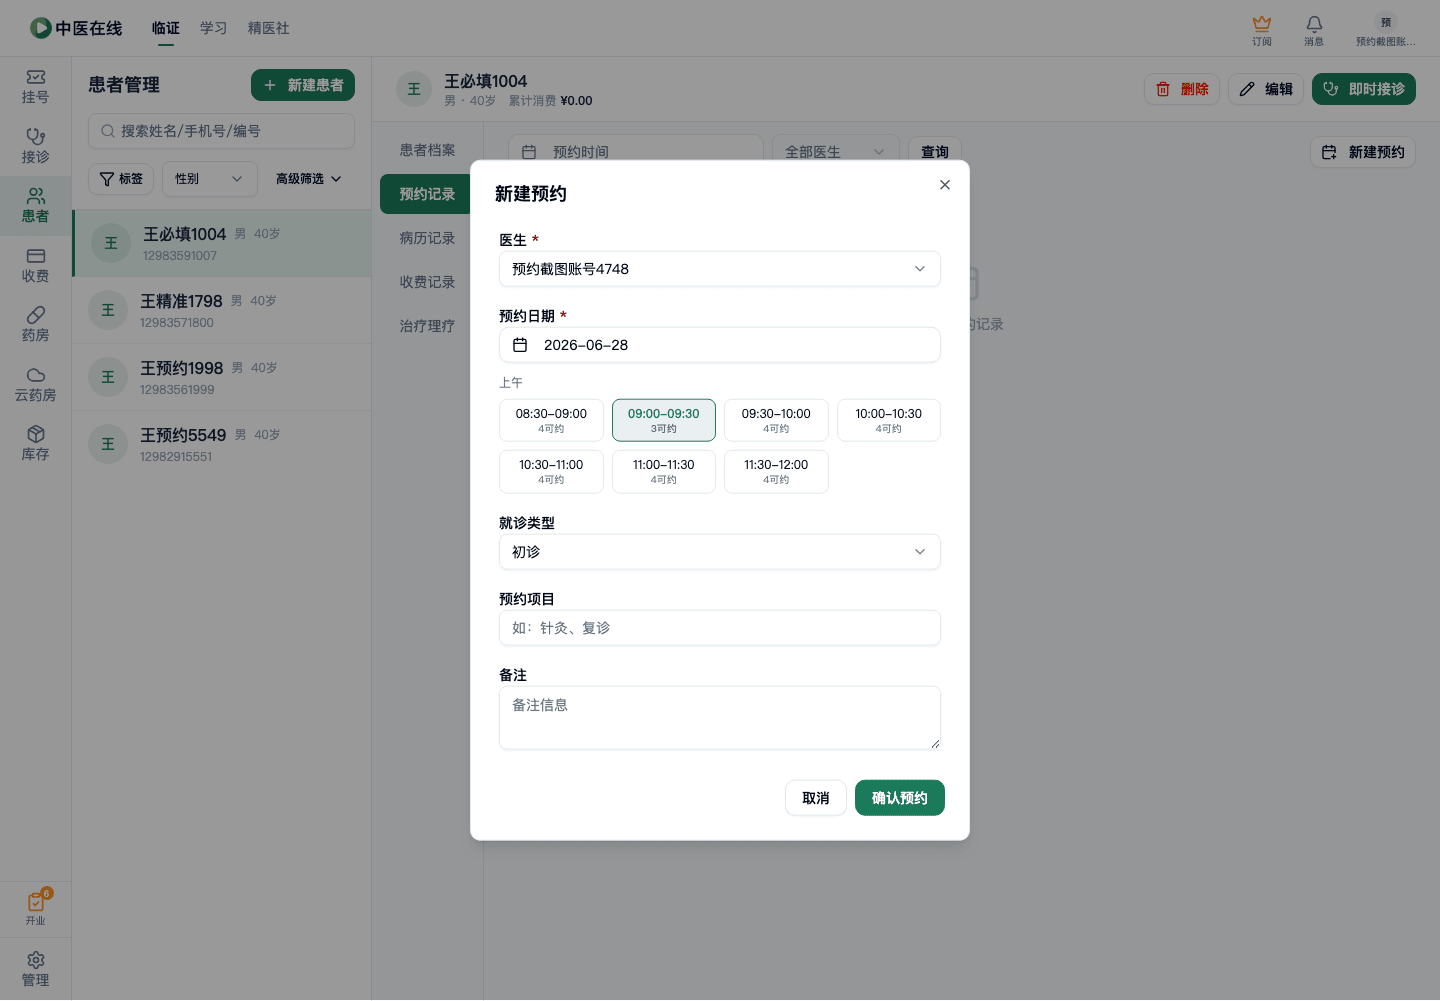Screen dimensions: 1440x1001
Task: Select the 09:30–10:00 time slot
Action: tap(776, 420)
